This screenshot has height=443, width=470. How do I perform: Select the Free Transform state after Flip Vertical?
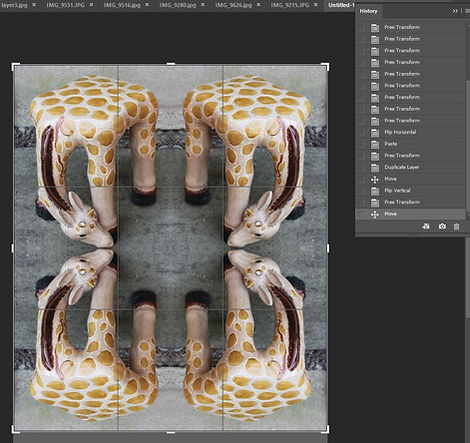tap(411, 202)
